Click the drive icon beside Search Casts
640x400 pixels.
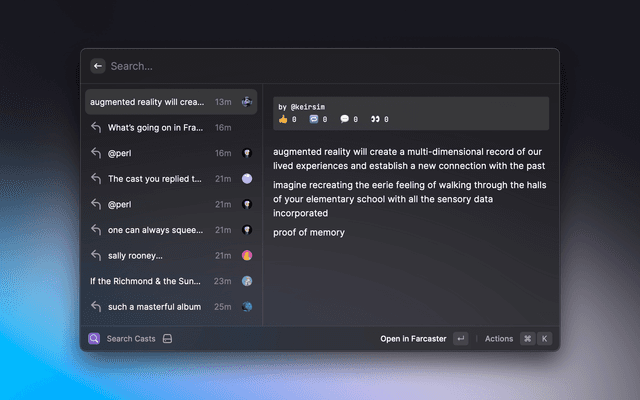168,339
